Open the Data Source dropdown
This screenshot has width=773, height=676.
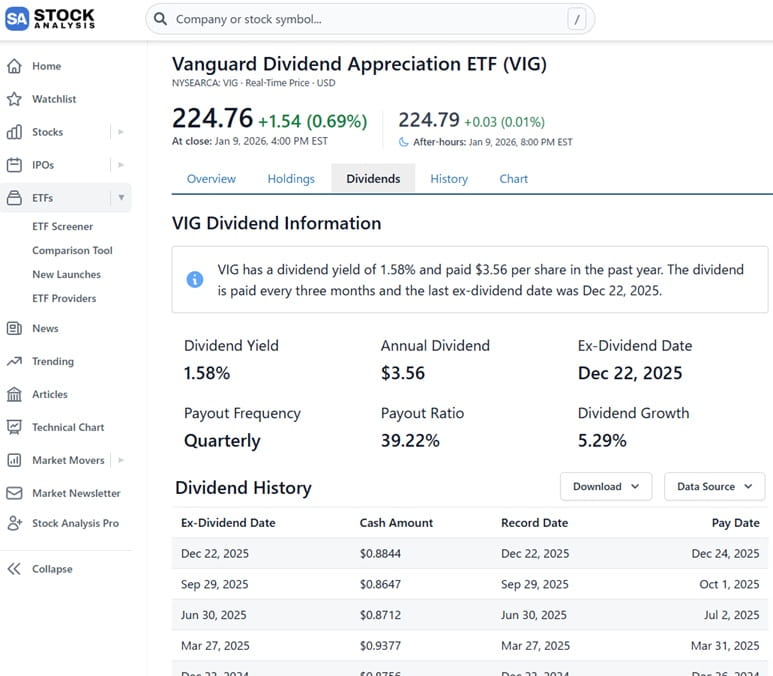click(714, 487)
